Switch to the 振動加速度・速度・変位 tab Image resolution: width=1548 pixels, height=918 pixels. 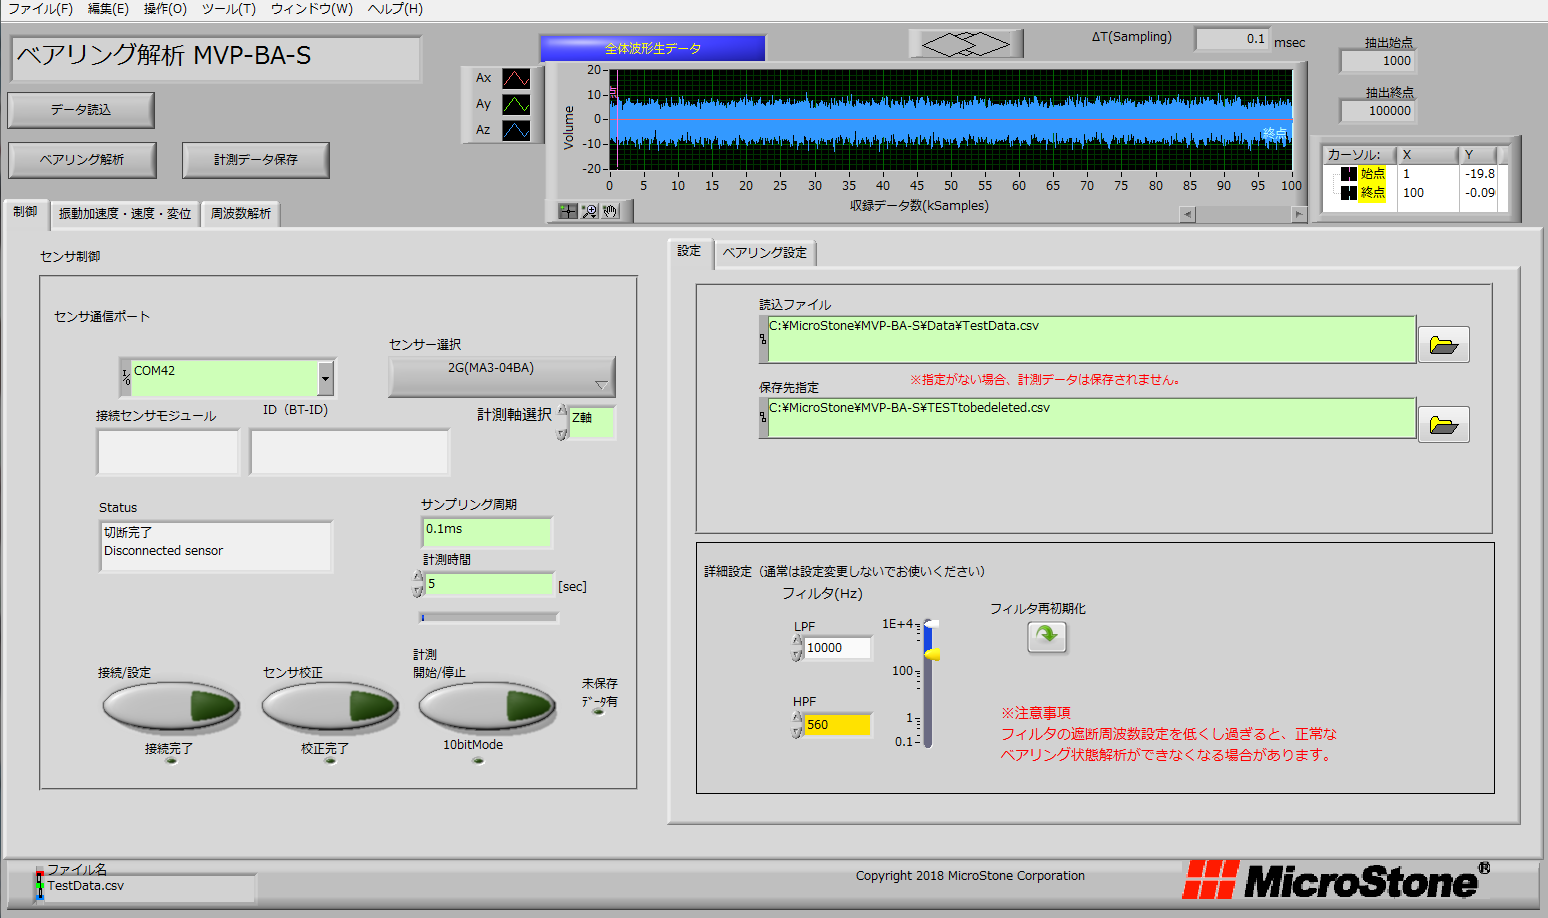coord(125,214)
